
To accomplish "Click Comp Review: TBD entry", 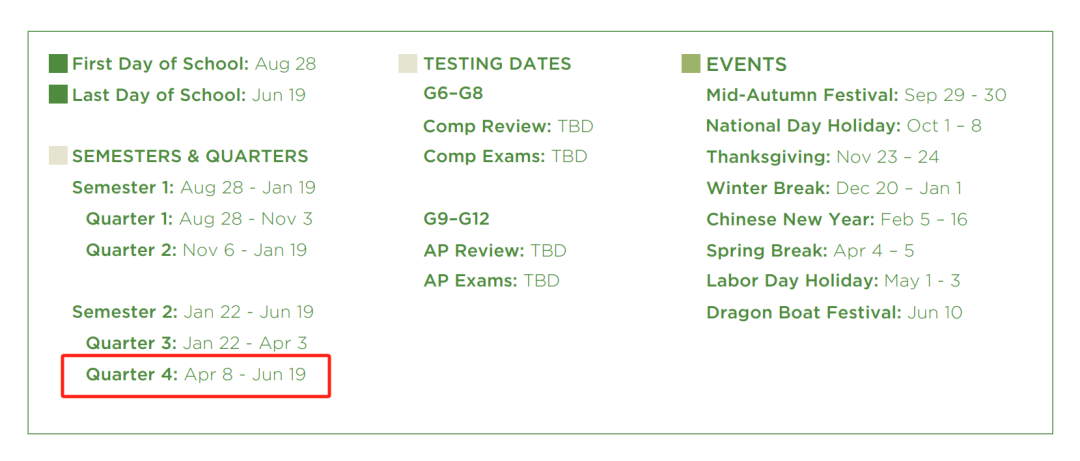I will point(508,126).
